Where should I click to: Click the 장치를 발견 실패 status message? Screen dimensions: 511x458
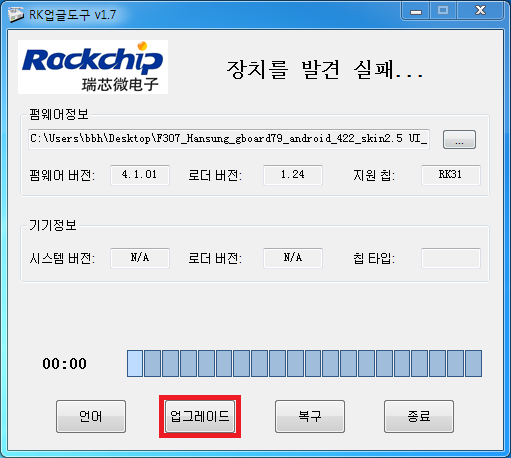pyautogui.click(x=325, y=70)
